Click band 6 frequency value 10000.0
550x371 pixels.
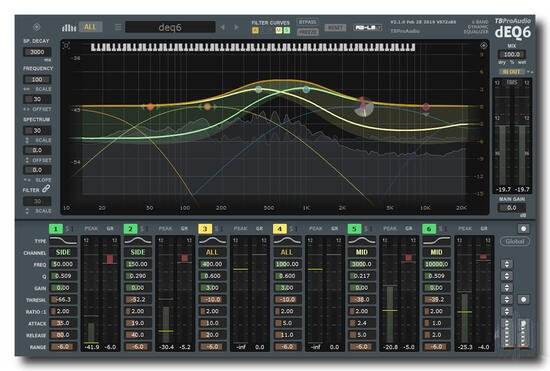[436, 264]
